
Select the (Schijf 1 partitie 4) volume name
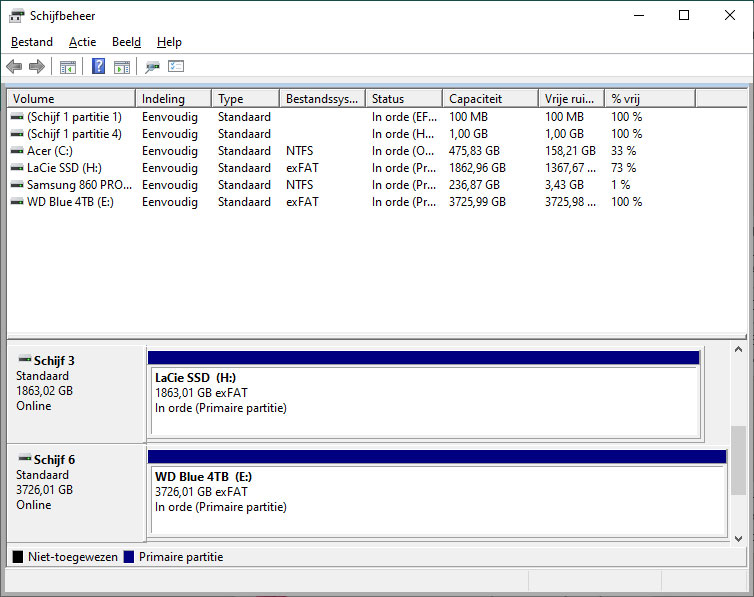pyautogui.click(x=75, y=134)
